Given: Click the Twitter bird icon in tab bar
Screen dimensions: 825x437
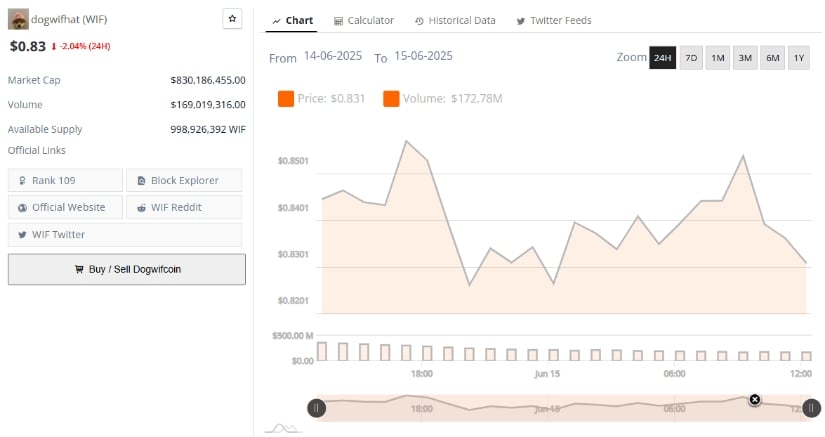Looking at the screenshot, I should (x=520, y=22).
